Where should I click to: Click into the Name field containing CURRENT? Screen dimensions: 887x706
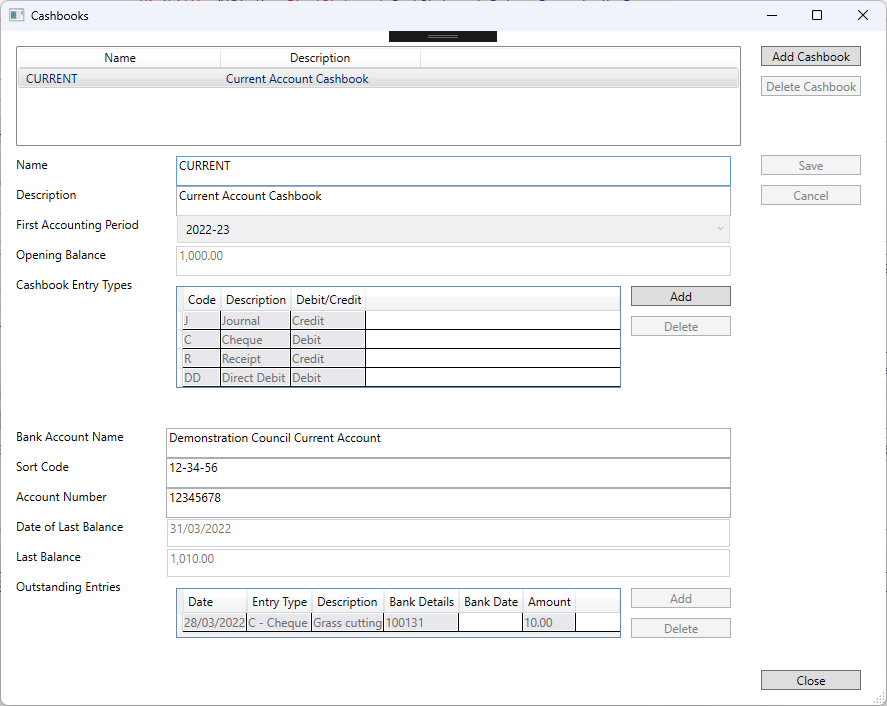click(x=453, y=171)
